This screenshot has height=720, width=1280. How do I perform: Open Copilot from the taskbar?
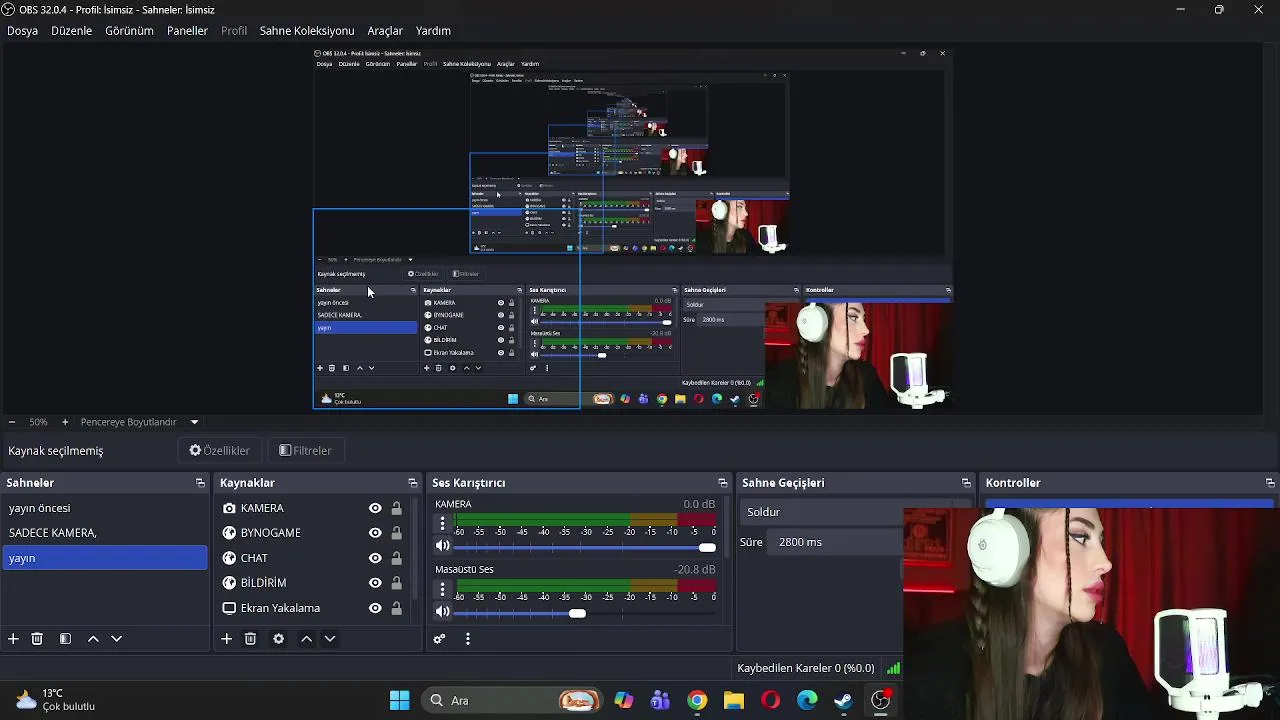[624, 701]
